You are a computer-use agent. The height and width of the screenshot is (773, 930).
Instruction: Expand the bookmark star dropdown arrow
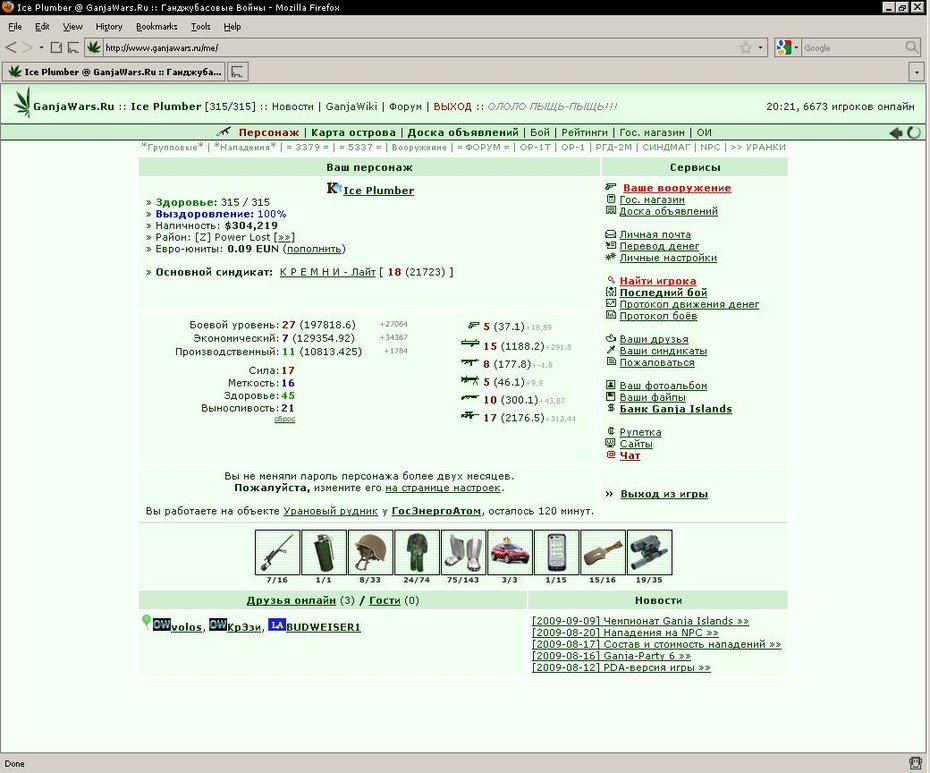760,48
